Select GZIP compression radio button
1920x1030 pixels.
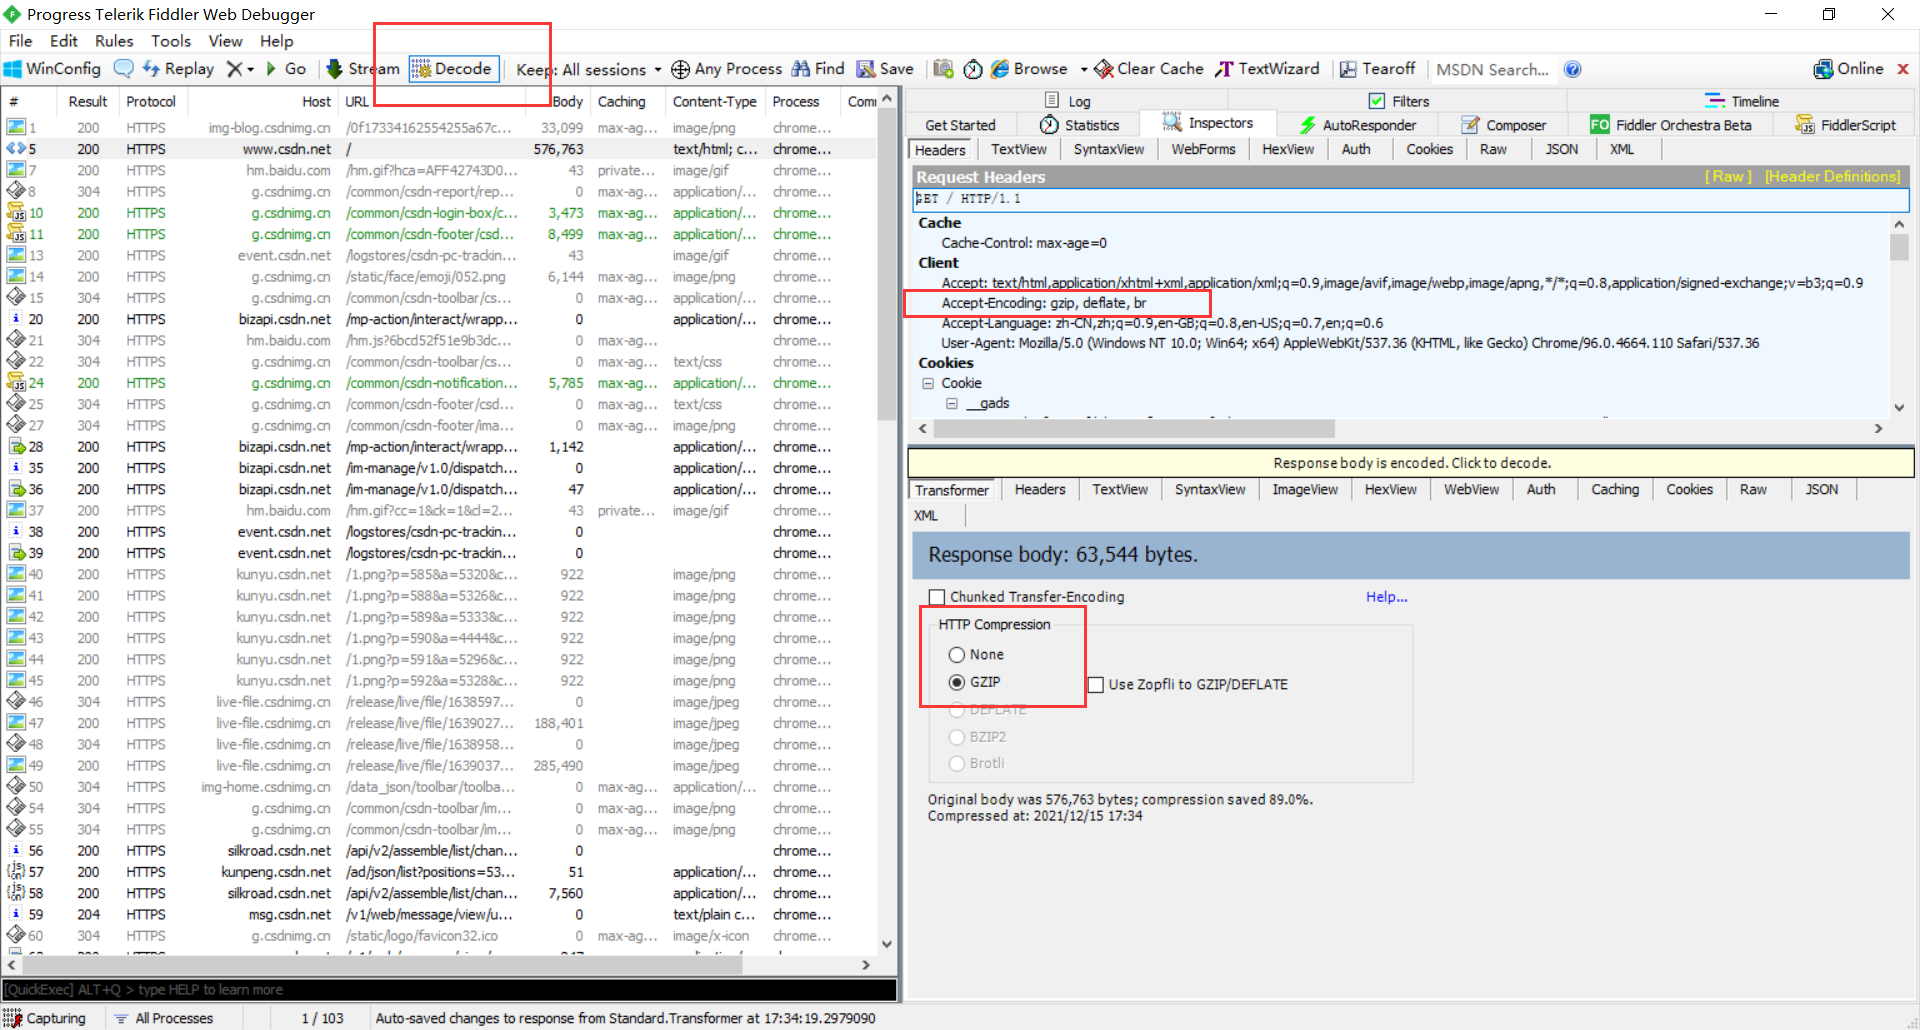coord(957,682)
